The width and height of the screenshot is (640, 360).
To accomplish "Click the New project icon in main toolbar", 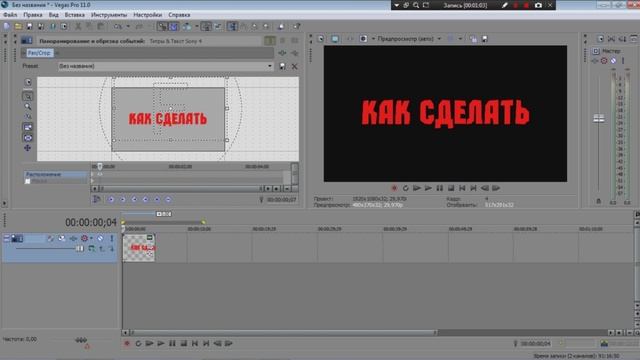I will click(x=7, y=27).
